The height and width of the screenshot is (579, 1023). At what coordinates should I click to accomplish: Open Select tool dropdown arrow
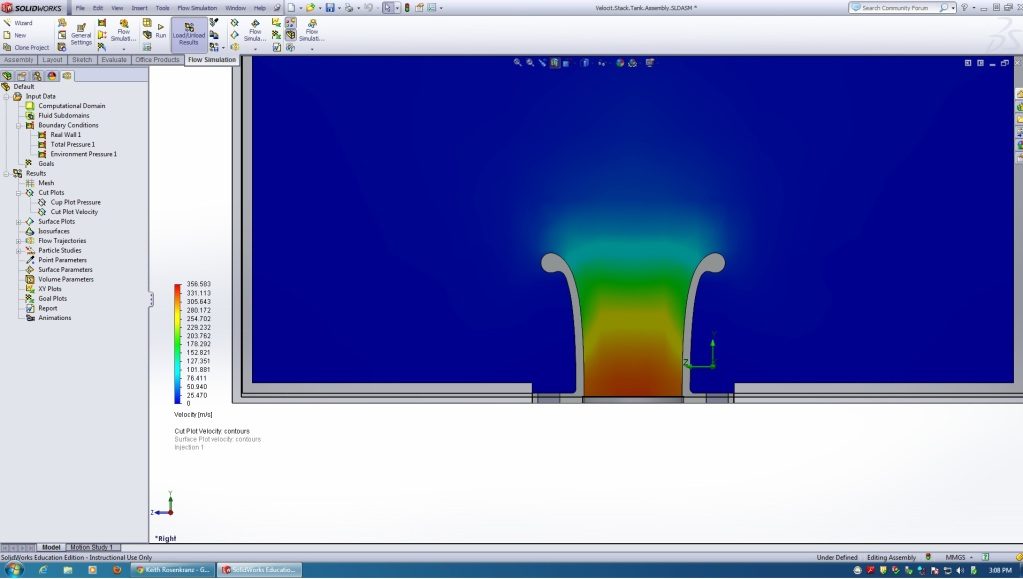[x=397, y=8]
